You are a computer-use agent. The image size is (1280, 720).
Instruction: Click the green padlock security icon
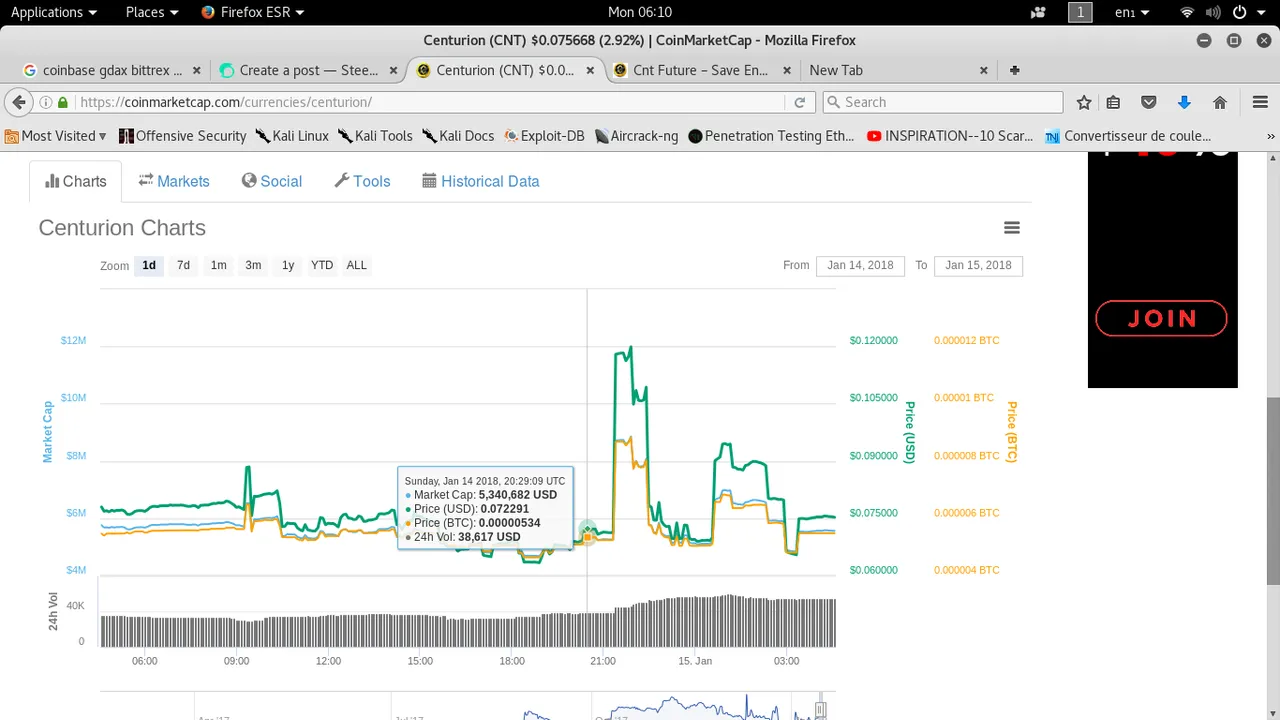(x=63, y=102)
